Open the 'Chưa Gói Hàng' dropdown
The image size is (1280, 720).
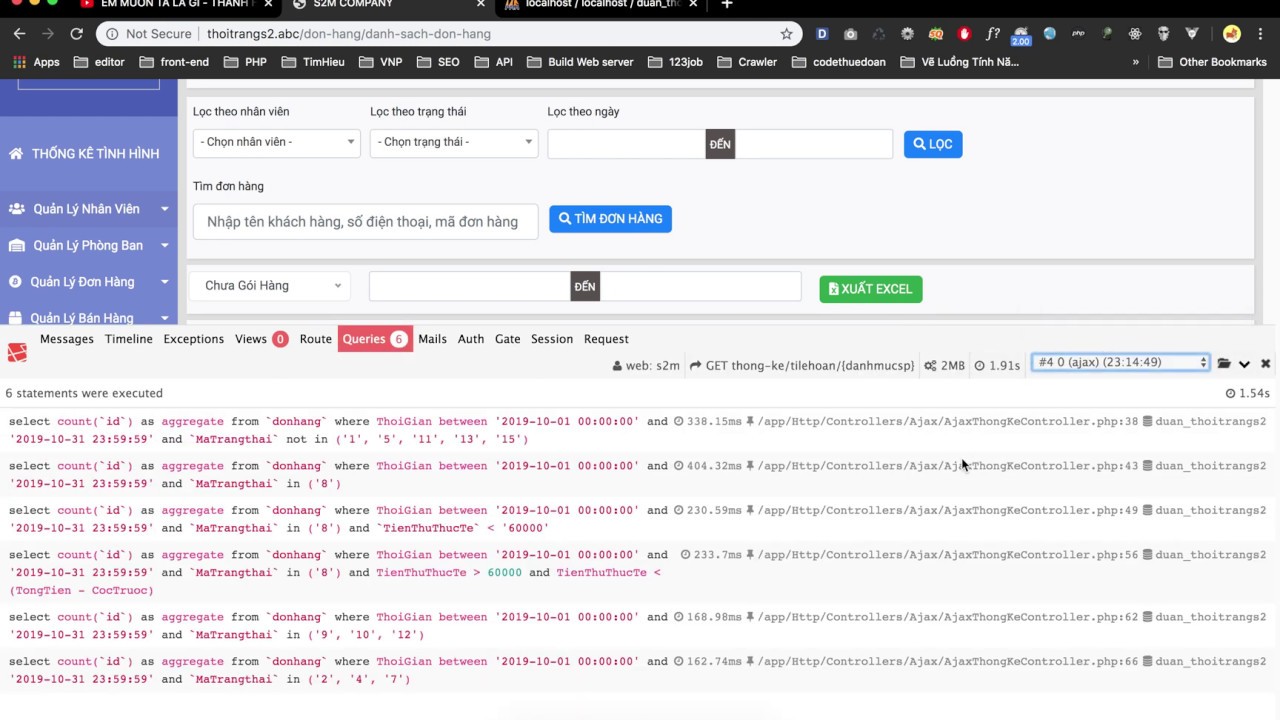[x=271, y=286]
